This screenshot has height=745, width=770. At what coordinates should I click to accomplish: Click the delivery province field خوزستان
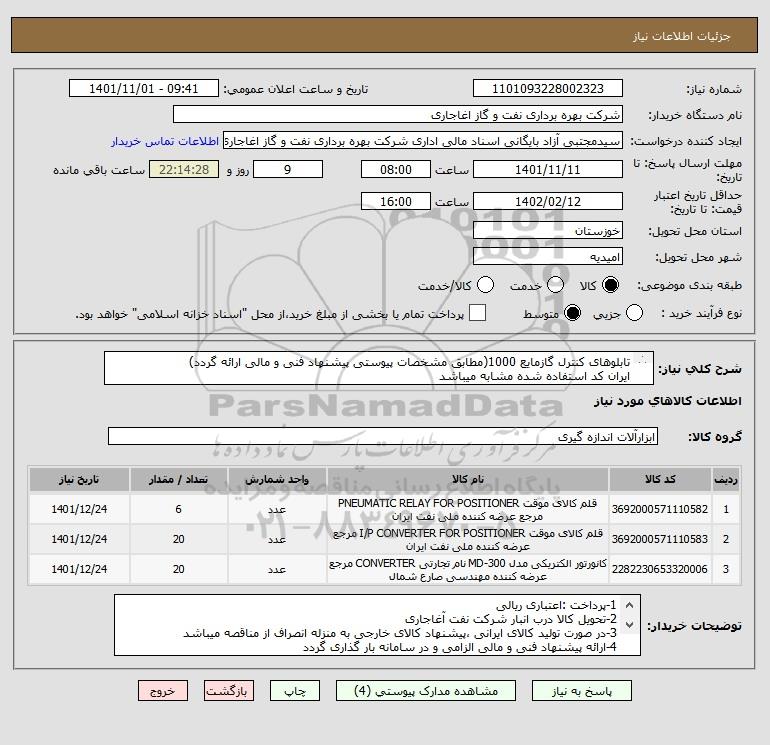coord(548,230)
